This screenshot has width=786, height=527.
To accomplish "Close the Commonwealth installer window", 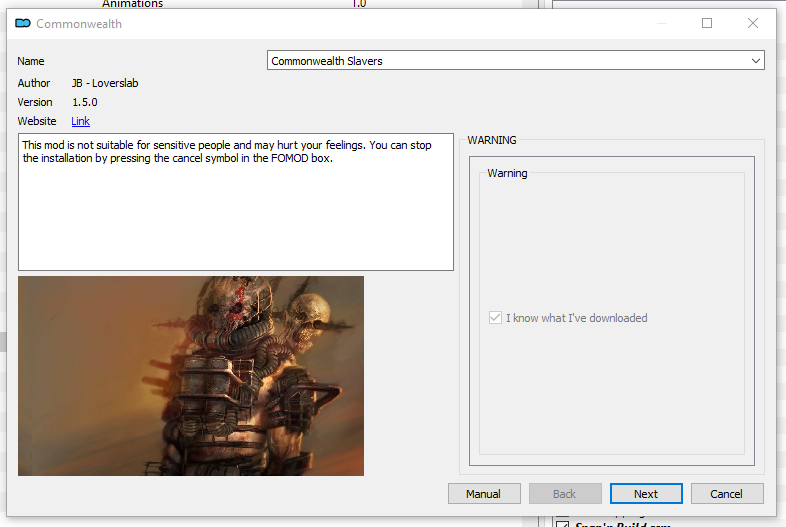I will 752,23.
